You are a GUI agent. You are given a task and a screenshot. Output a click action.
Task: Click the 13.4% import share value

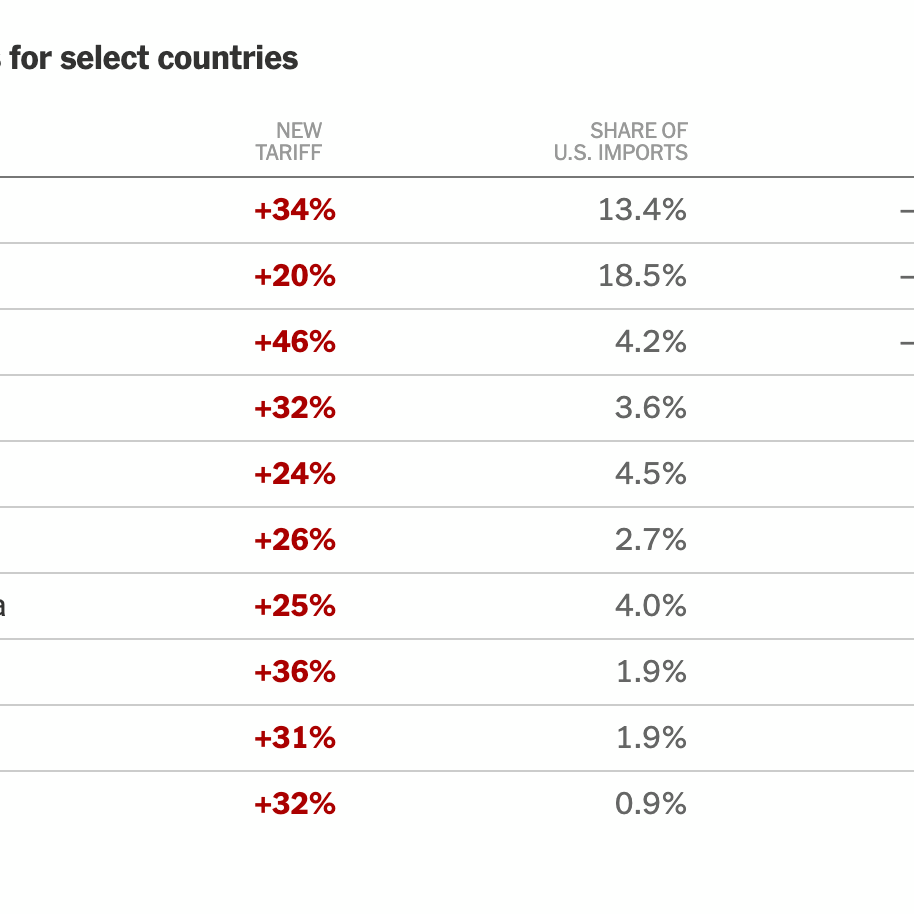[642, 210]
